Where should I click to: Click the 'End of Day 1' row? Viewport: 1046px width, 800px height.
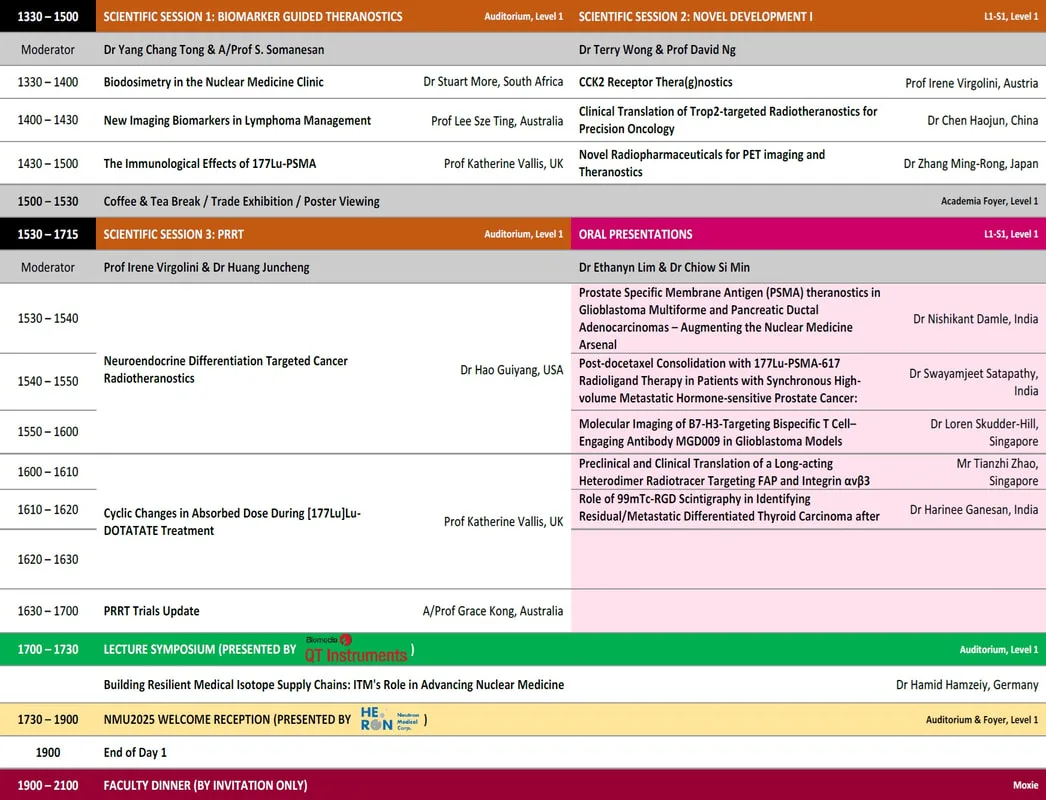point(523,752)
